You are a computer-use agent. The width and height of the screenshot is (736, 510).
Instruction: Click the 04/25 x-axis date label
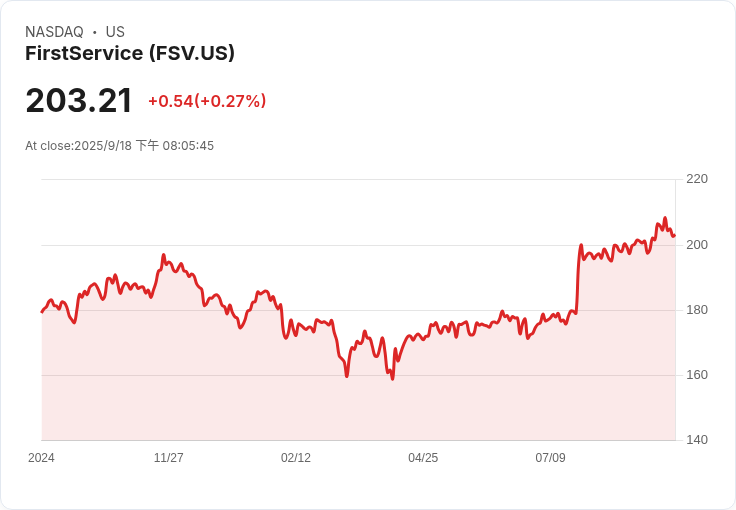423,458
